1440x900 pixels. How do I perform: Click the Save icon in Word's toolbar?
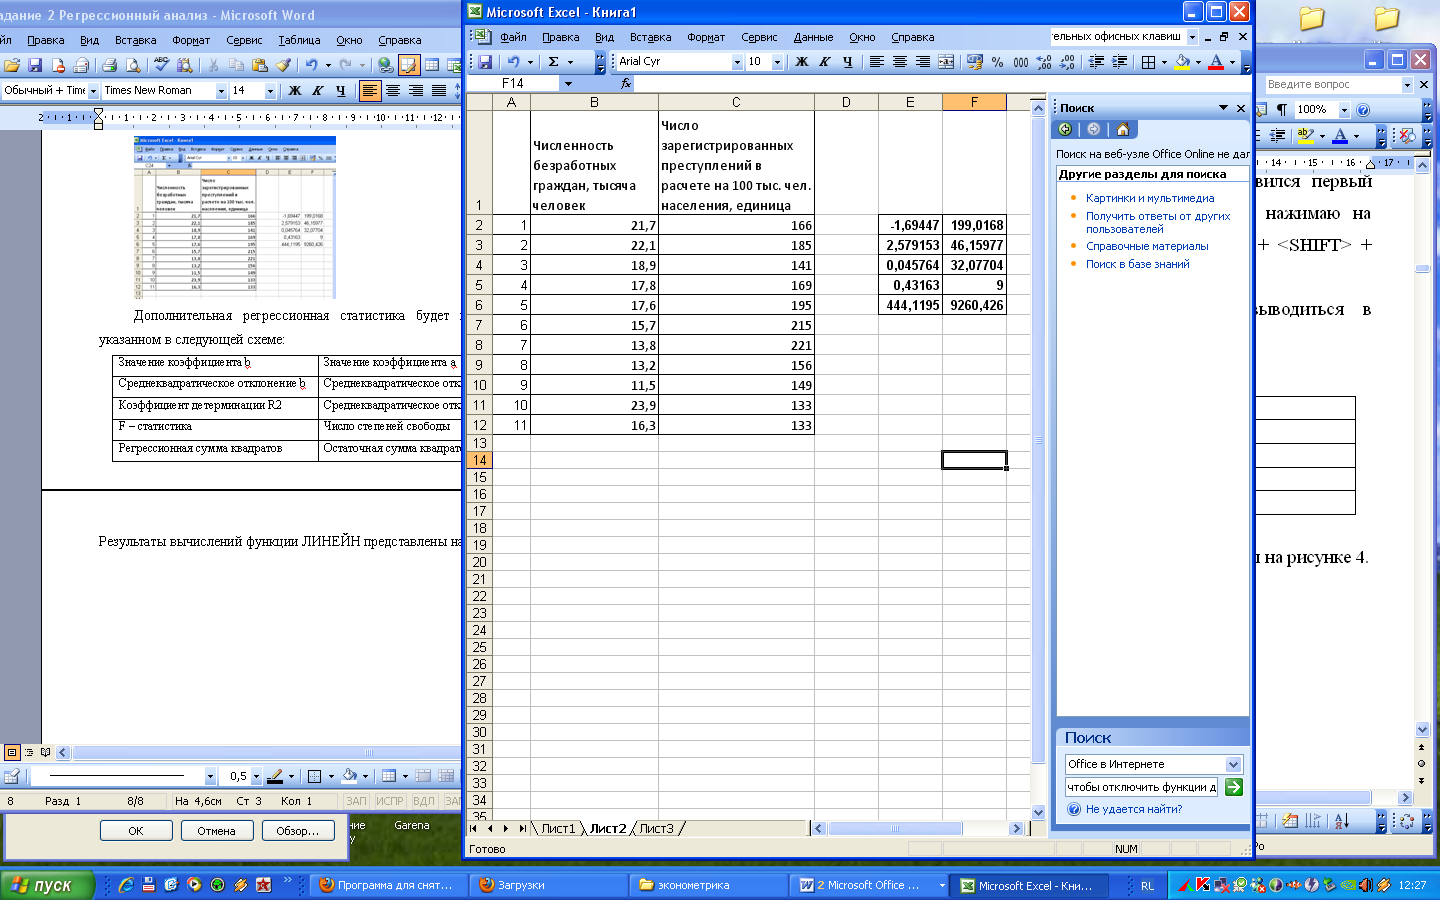coord(35,65)
